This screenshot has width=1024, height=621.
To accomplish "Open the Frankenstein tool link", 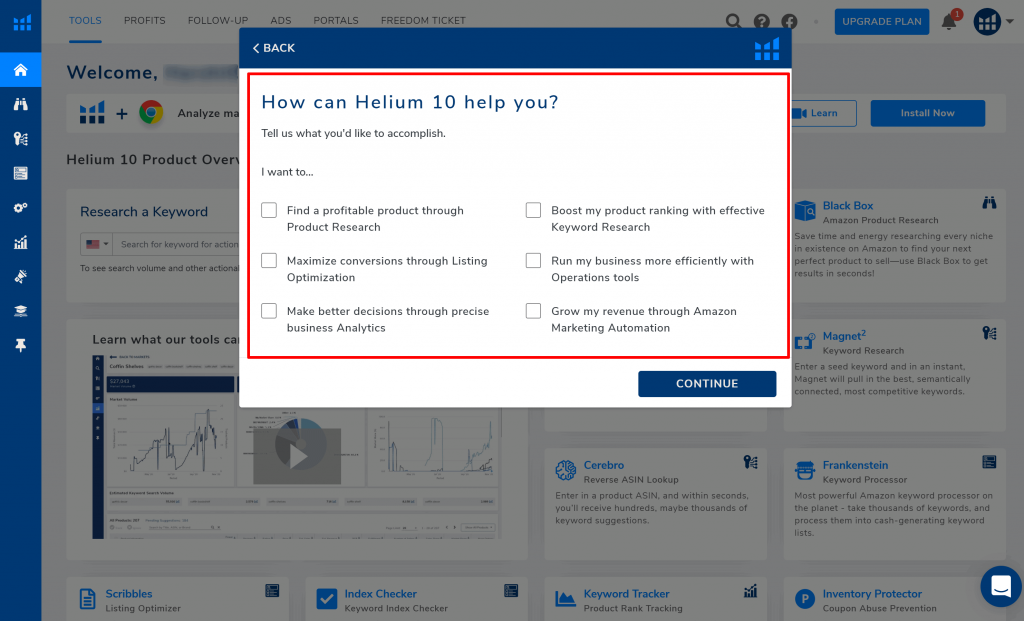I will pyautogui.click(x=855, y=466).
